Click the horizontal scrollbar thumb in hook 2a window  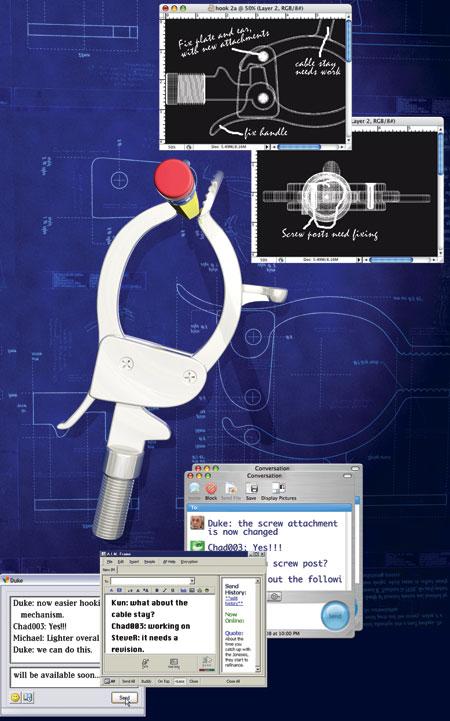coord(299,147)
